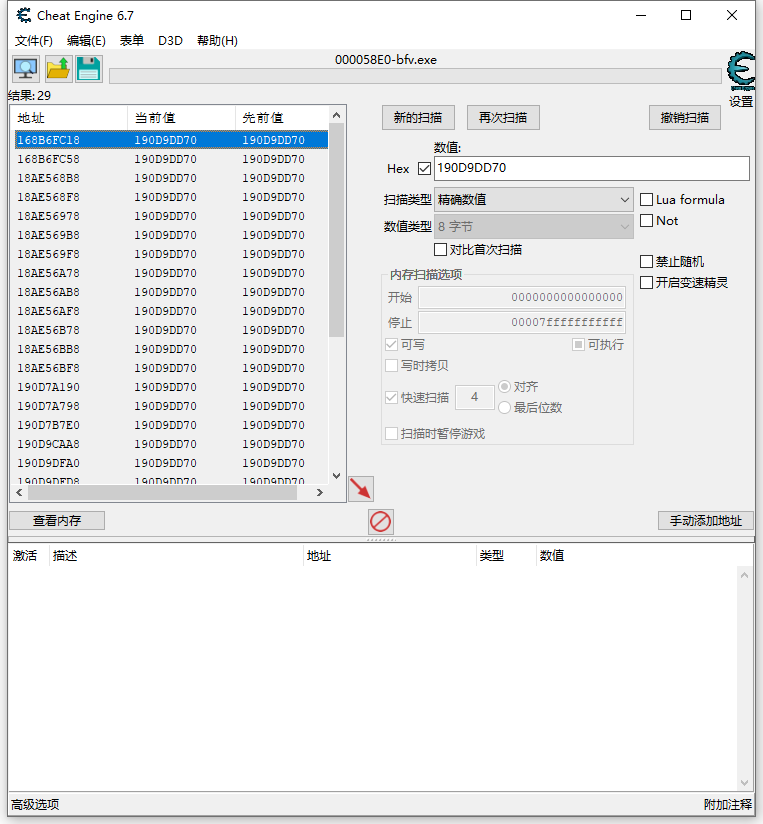Click results list scroll right arrow

[x=319, y=493]
